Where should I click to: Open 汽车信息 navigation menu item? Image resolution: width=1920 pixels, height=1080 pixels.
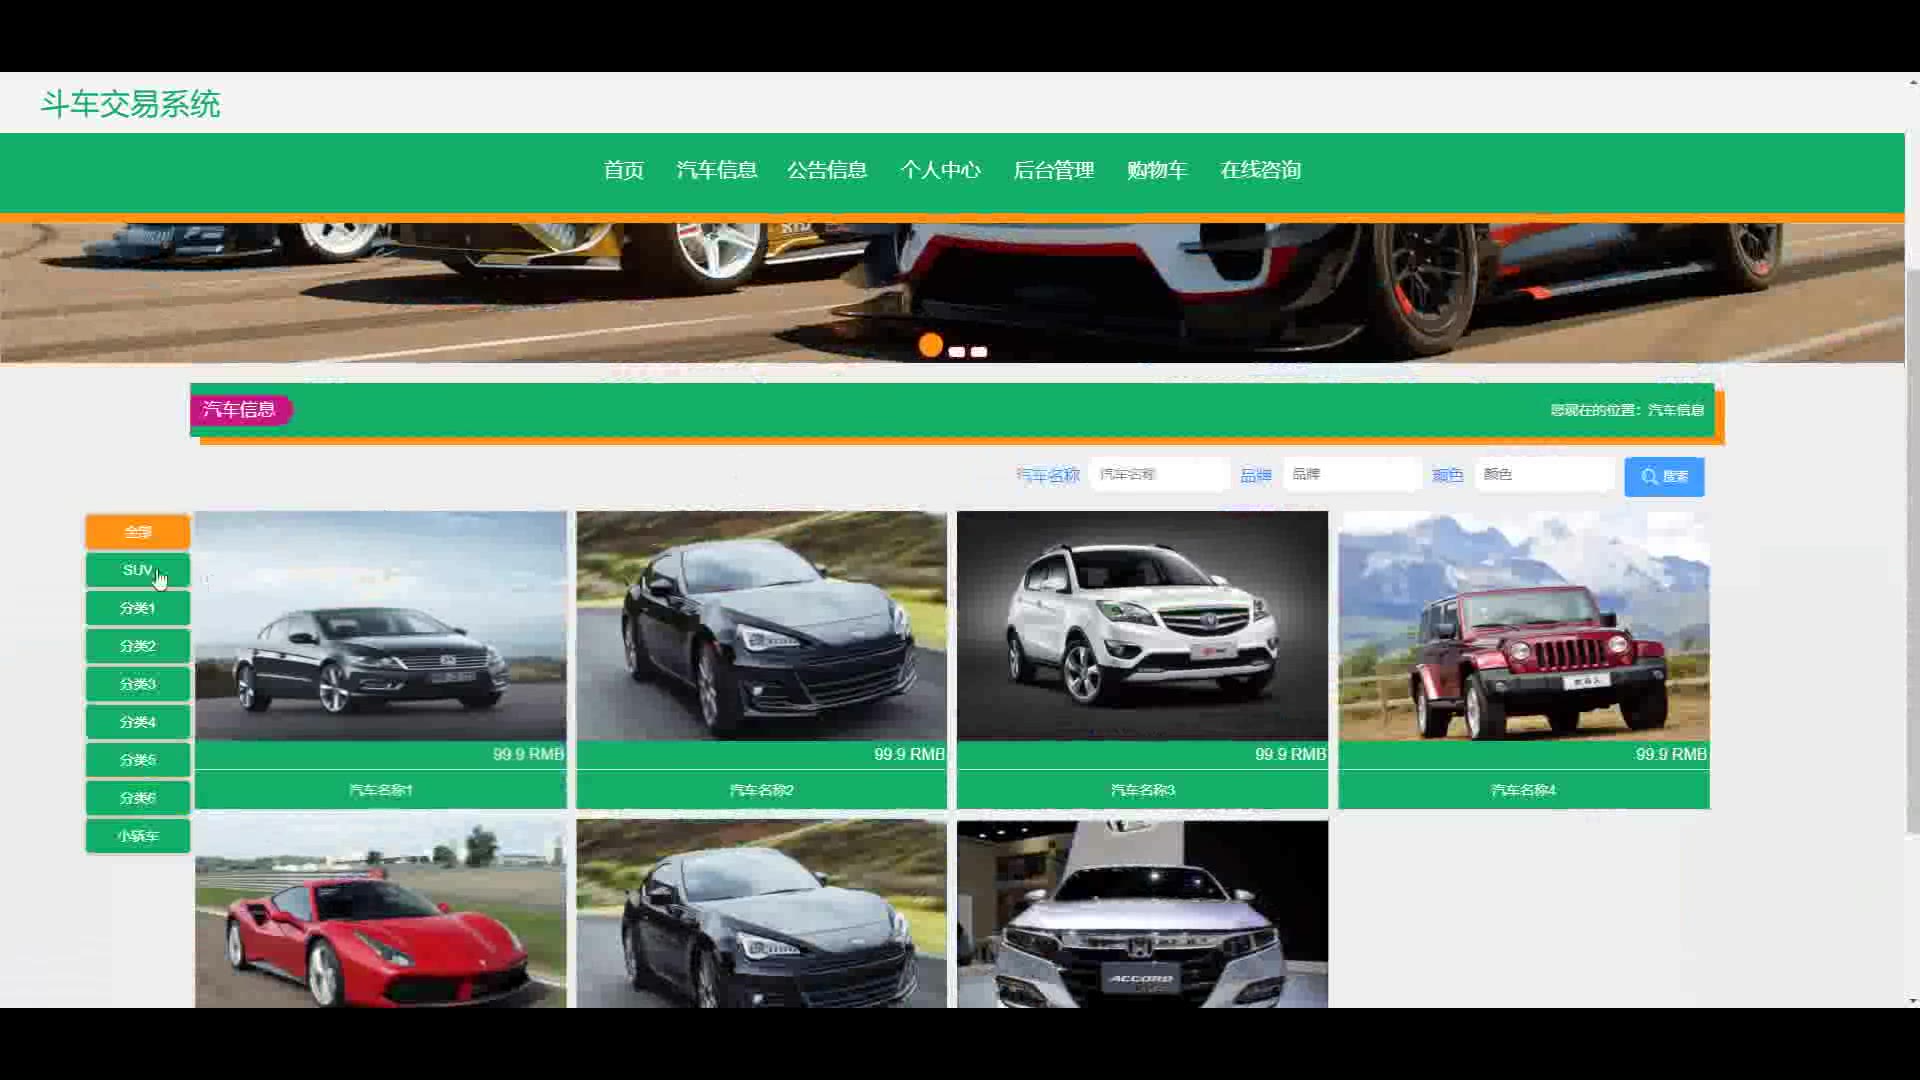tap(716, 171)
